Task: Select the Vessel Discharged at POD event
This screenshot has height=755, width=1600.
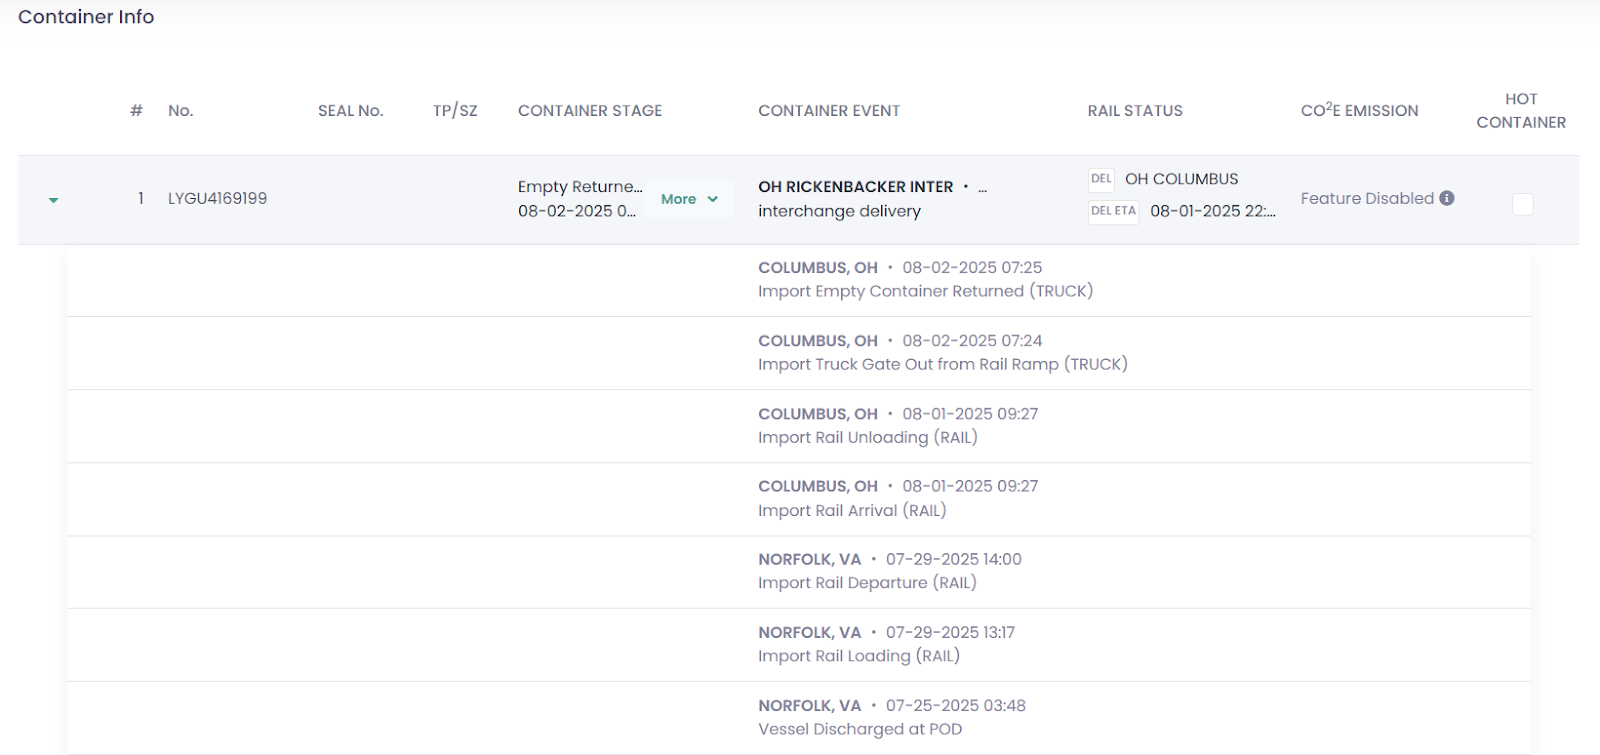Action: point(859,729)
